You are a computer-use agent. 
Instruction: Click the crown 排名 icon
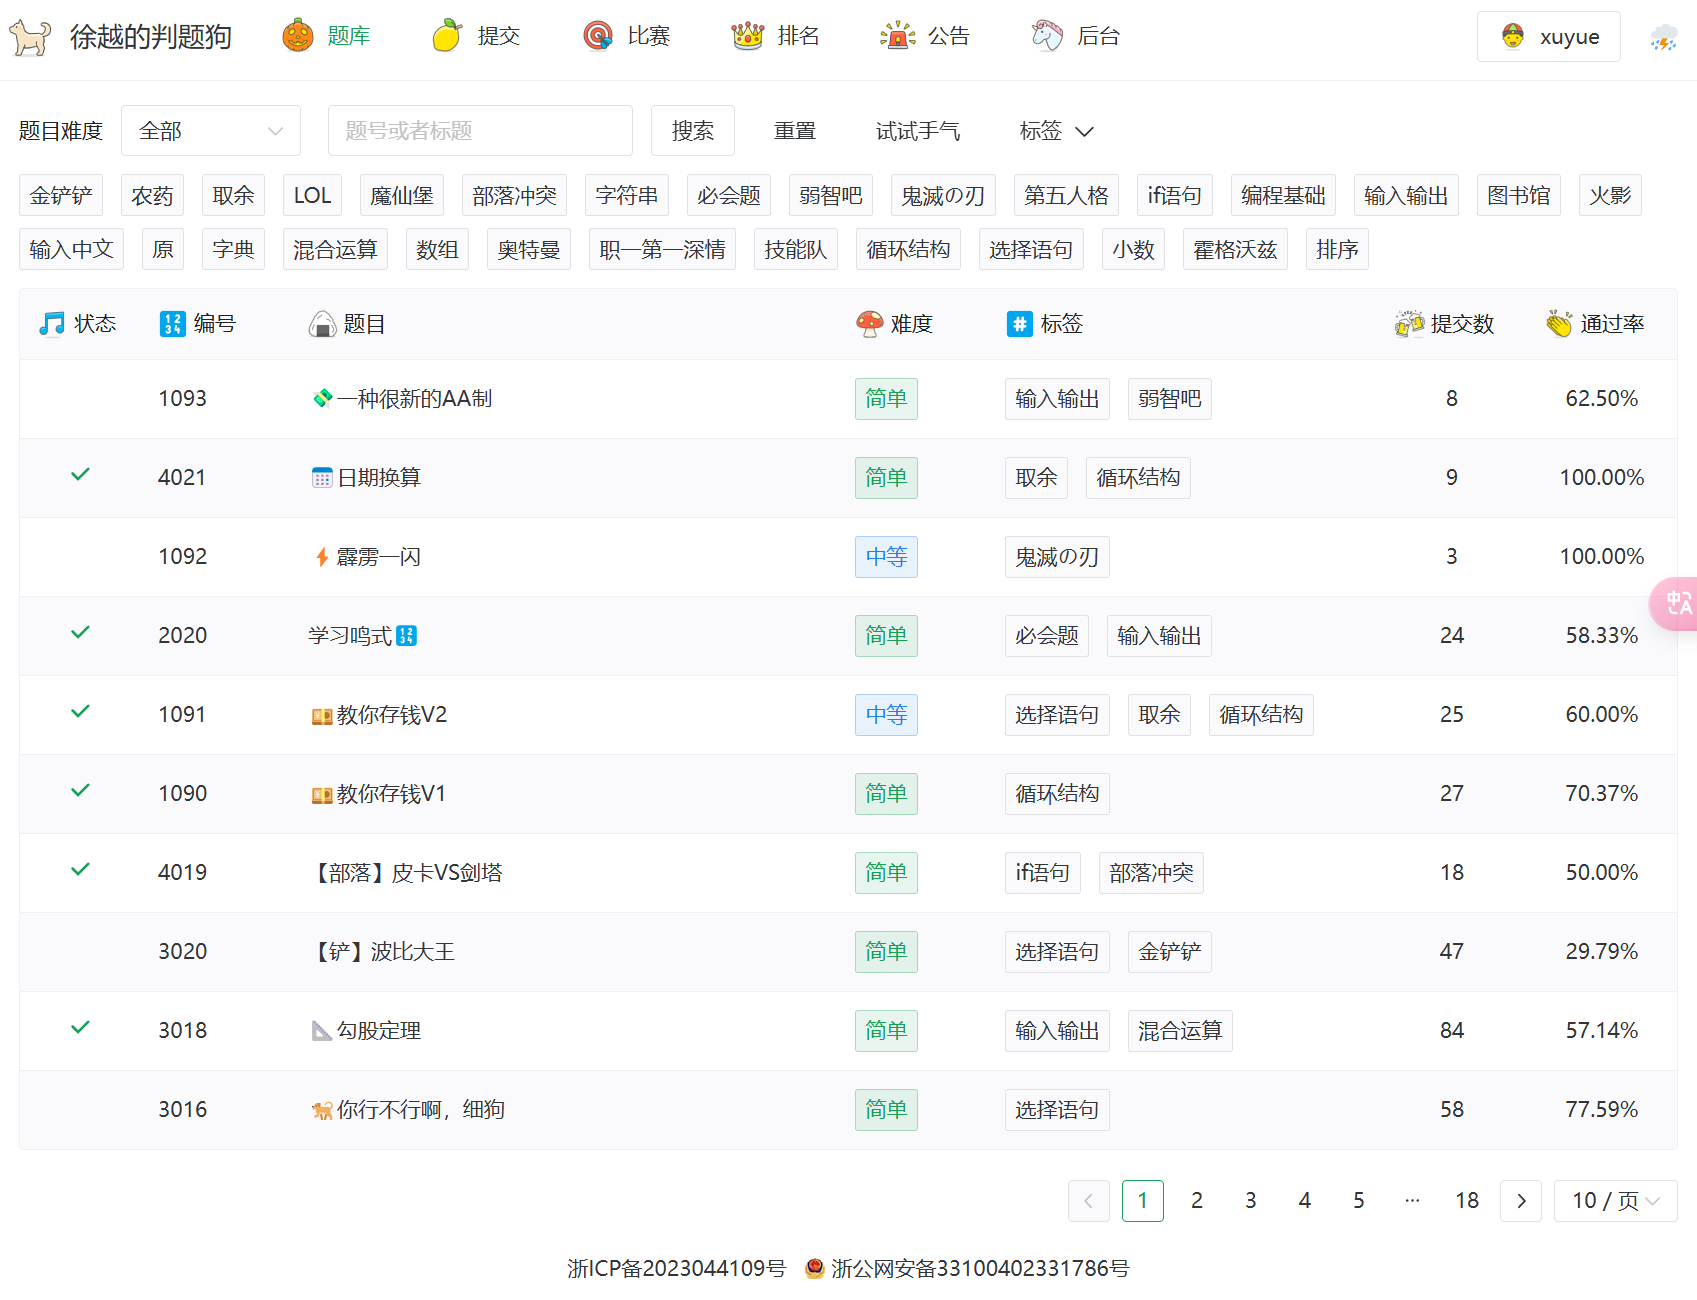tap(747, 36)
